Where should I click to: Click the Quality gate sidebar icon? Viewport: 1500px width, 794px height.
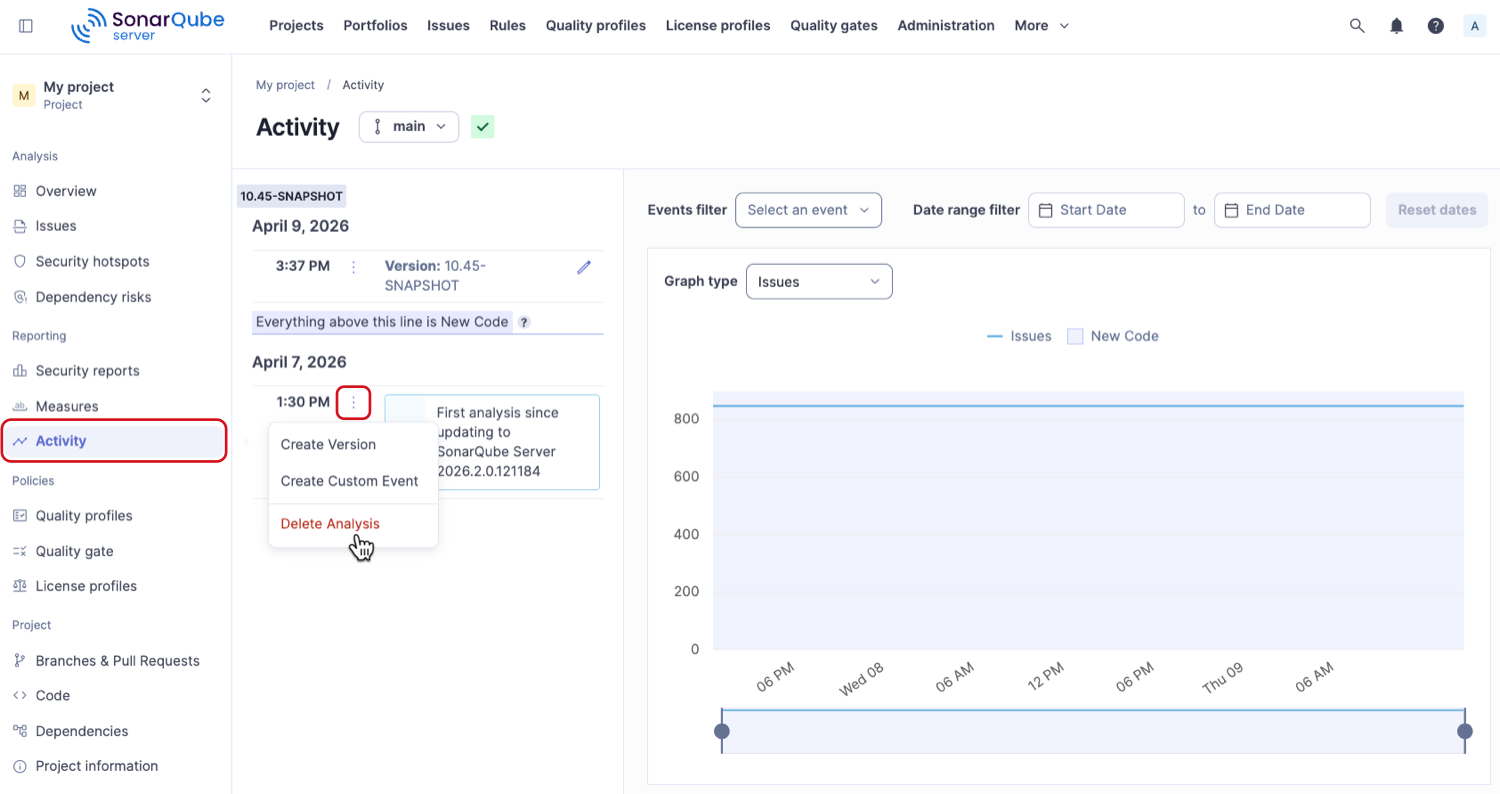click(19, 551)
